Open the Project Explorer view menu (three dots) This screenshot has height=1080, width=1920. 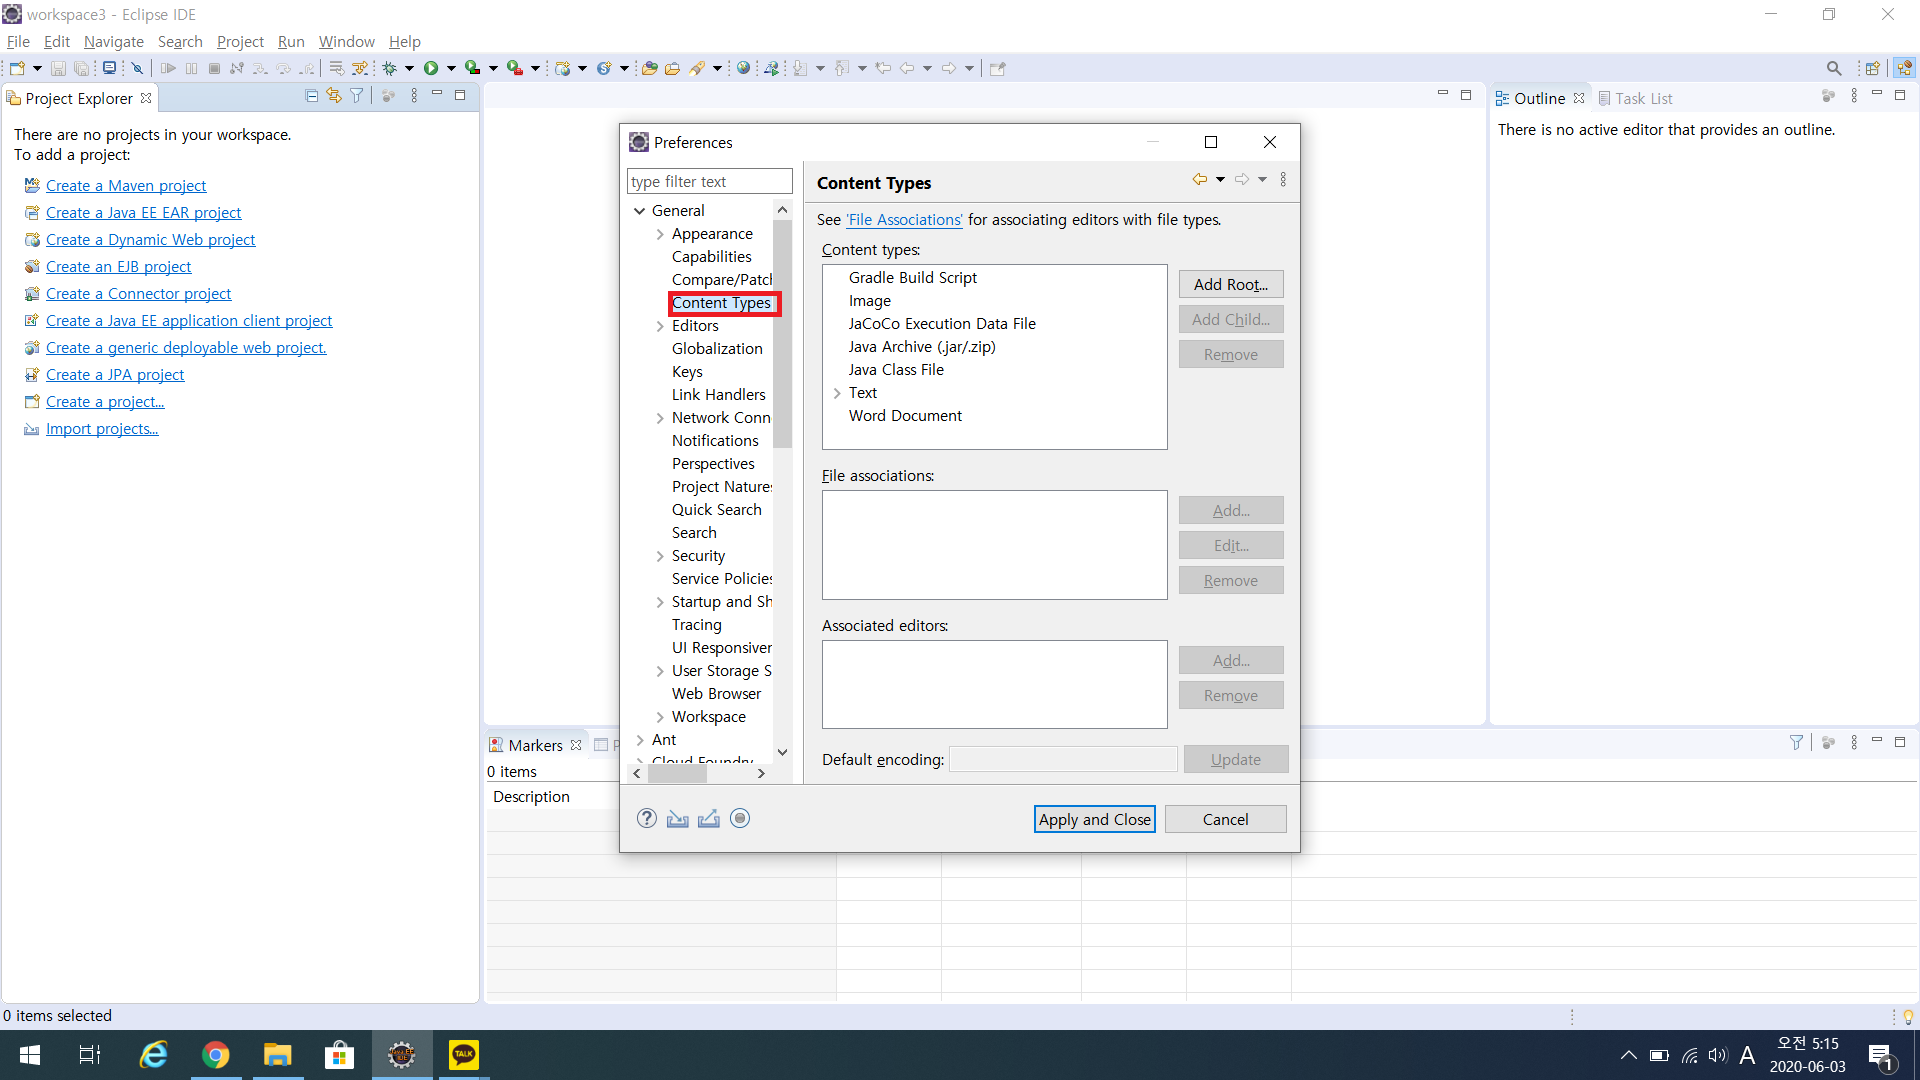414,96
